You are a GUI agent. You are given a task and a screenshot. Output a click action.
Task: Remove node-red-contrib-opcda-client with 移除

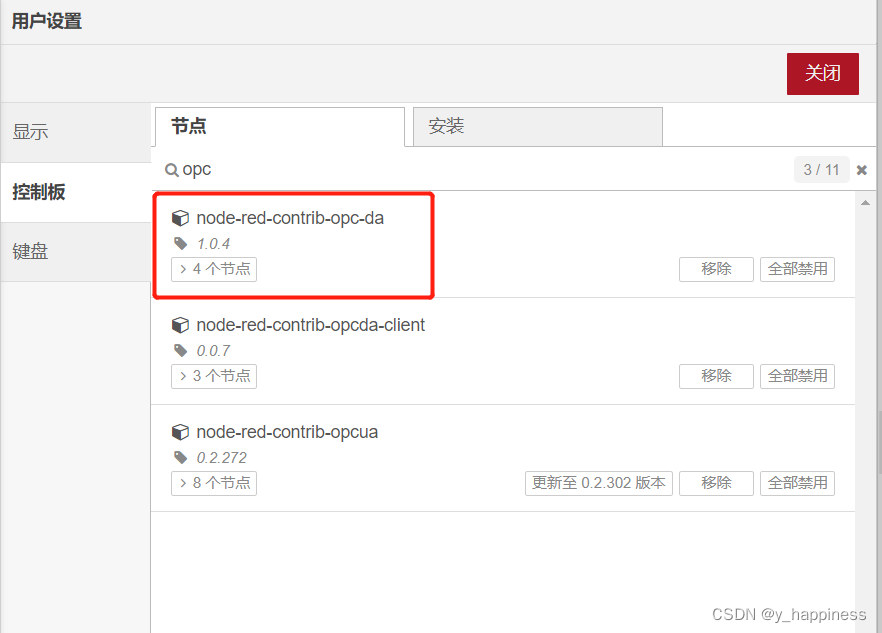(x=716, y=376)
